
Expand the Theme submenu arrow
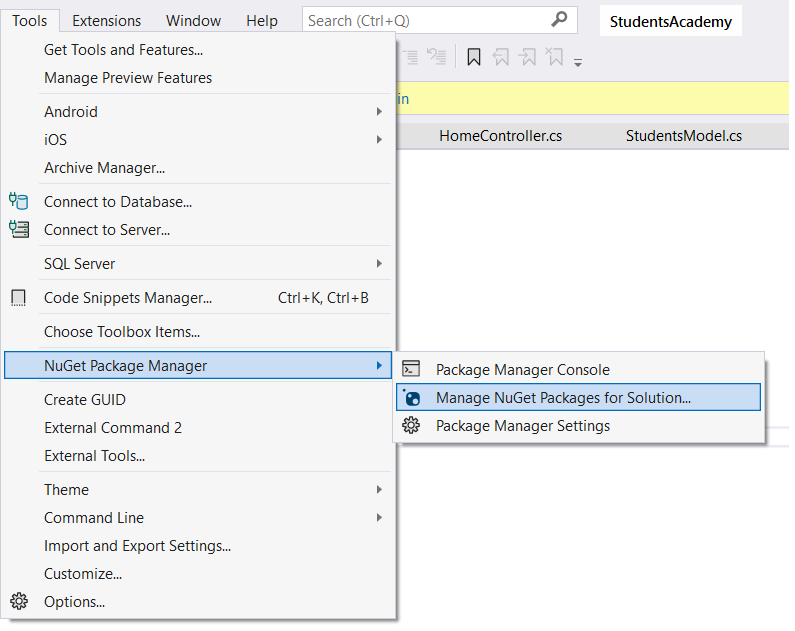[x=379, y=490]
